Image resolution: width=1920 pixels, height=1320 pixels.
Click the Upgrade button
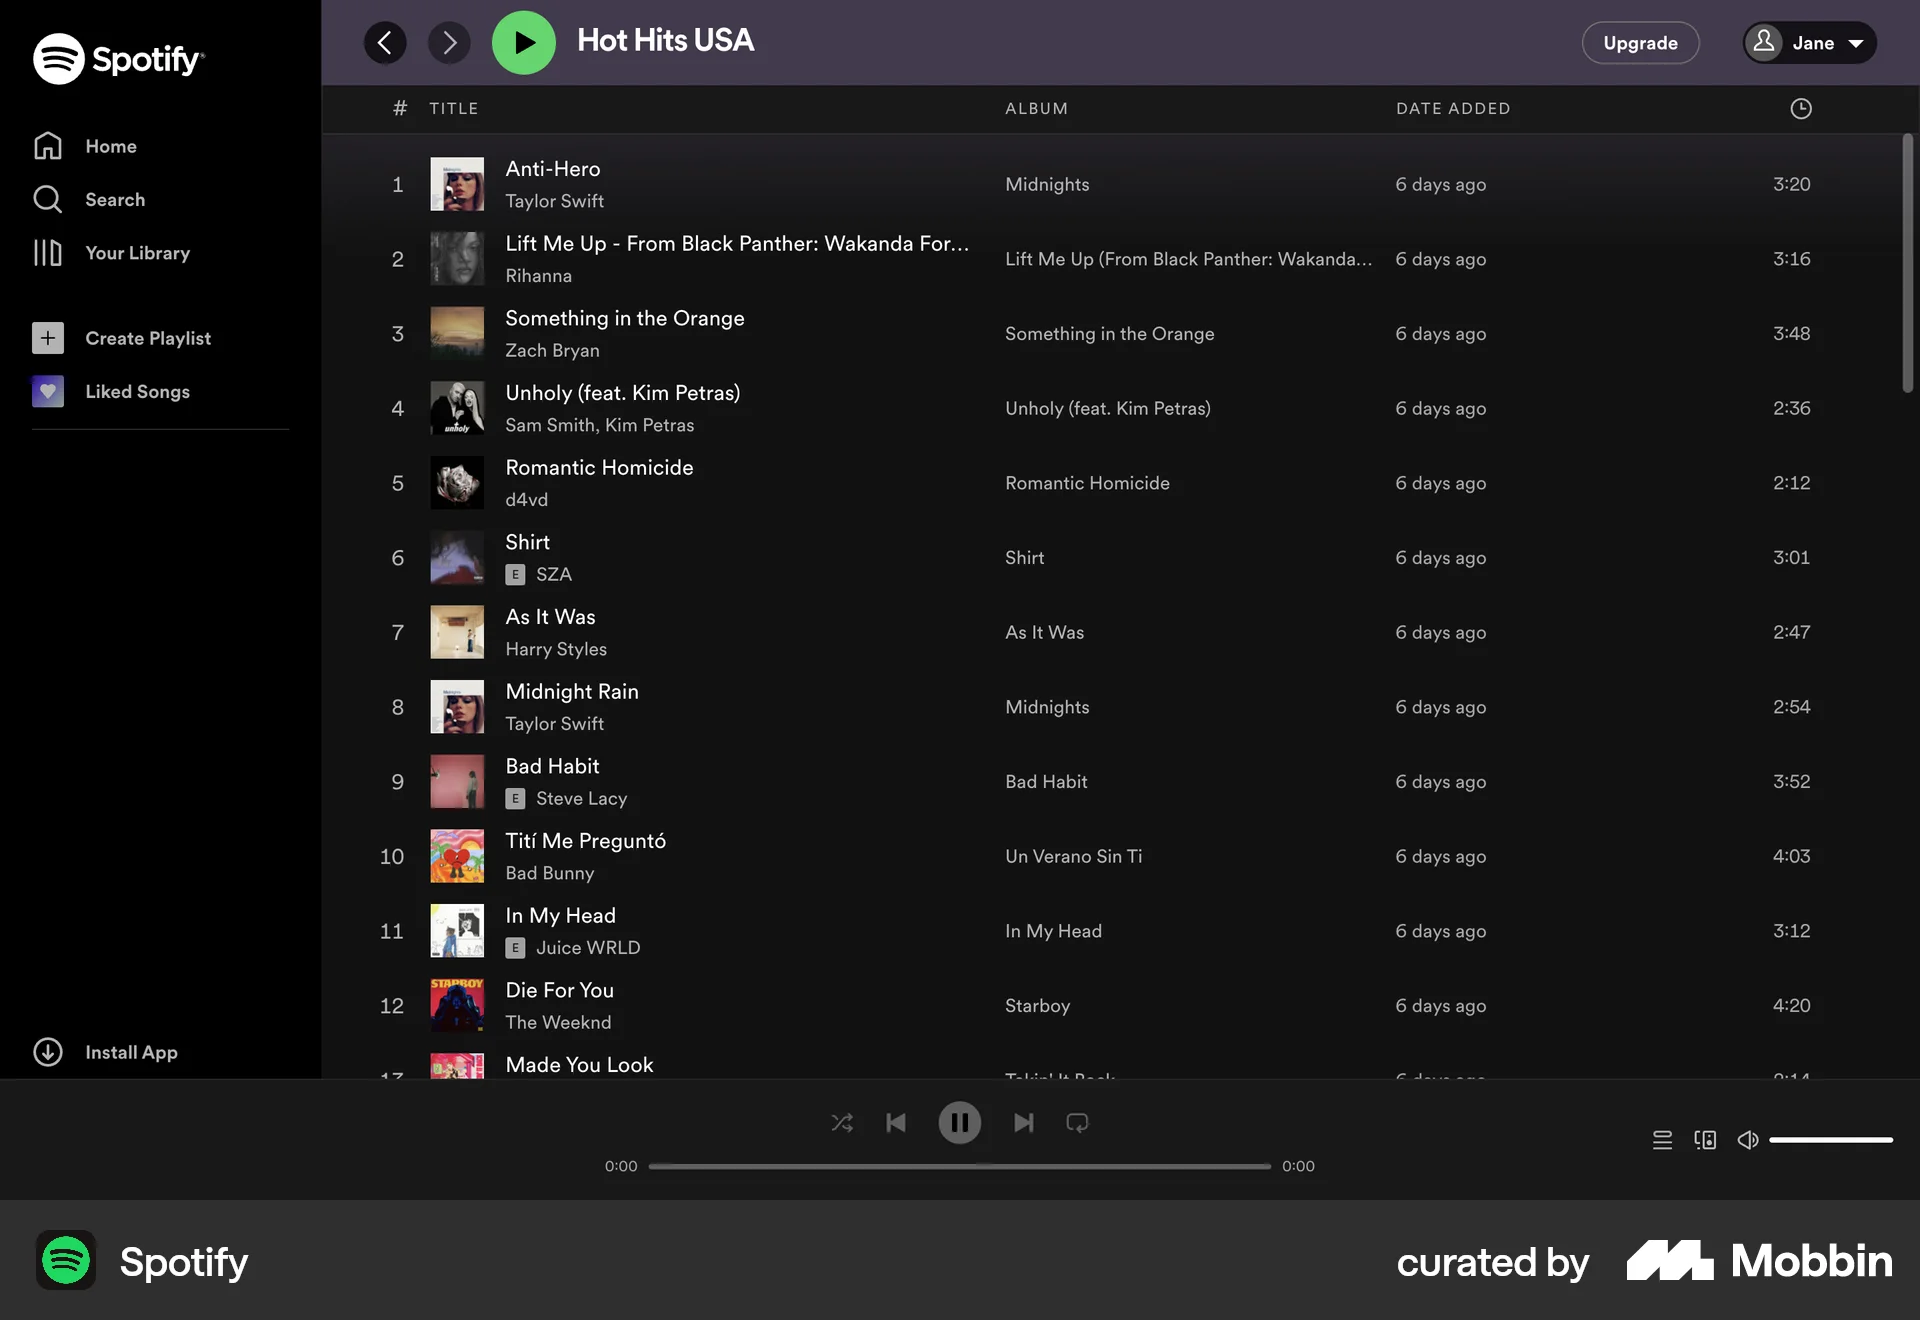click(x=1639, y=42)
